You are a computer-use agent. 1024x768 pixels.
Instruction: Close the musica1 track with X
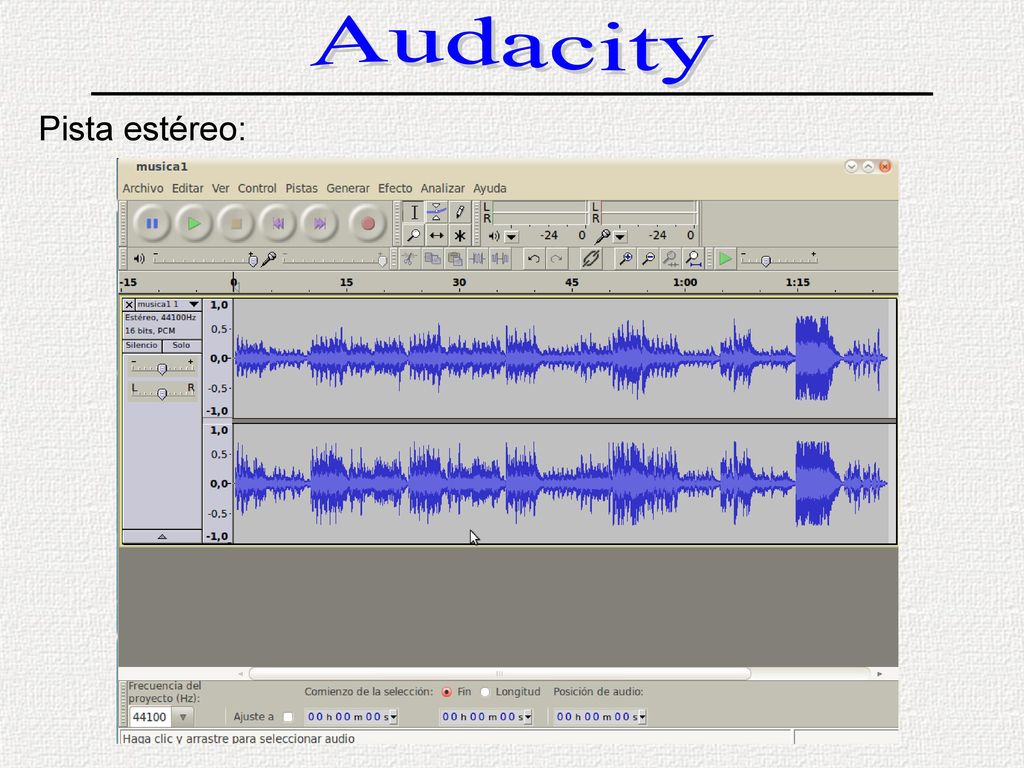(x=129, y=304)
